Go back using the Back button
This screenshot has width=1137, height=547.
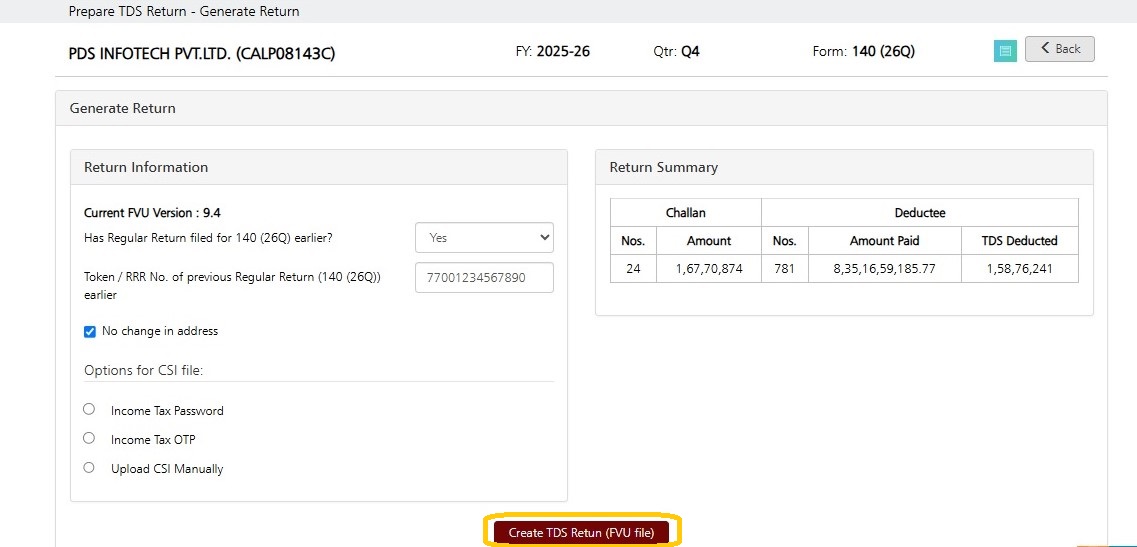coord(1059,49)
